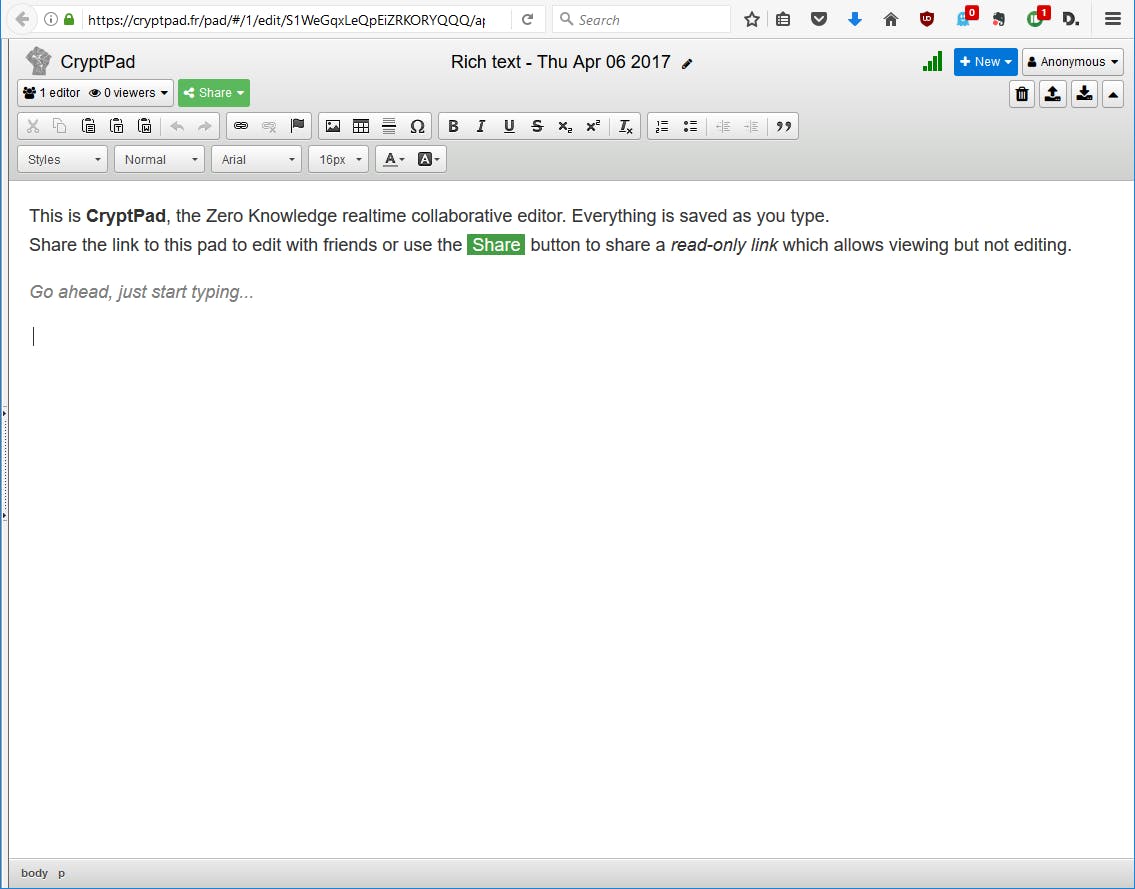Screen dimensions: 1135x889
Task: Click the import upload icon
Action: 1053,94
